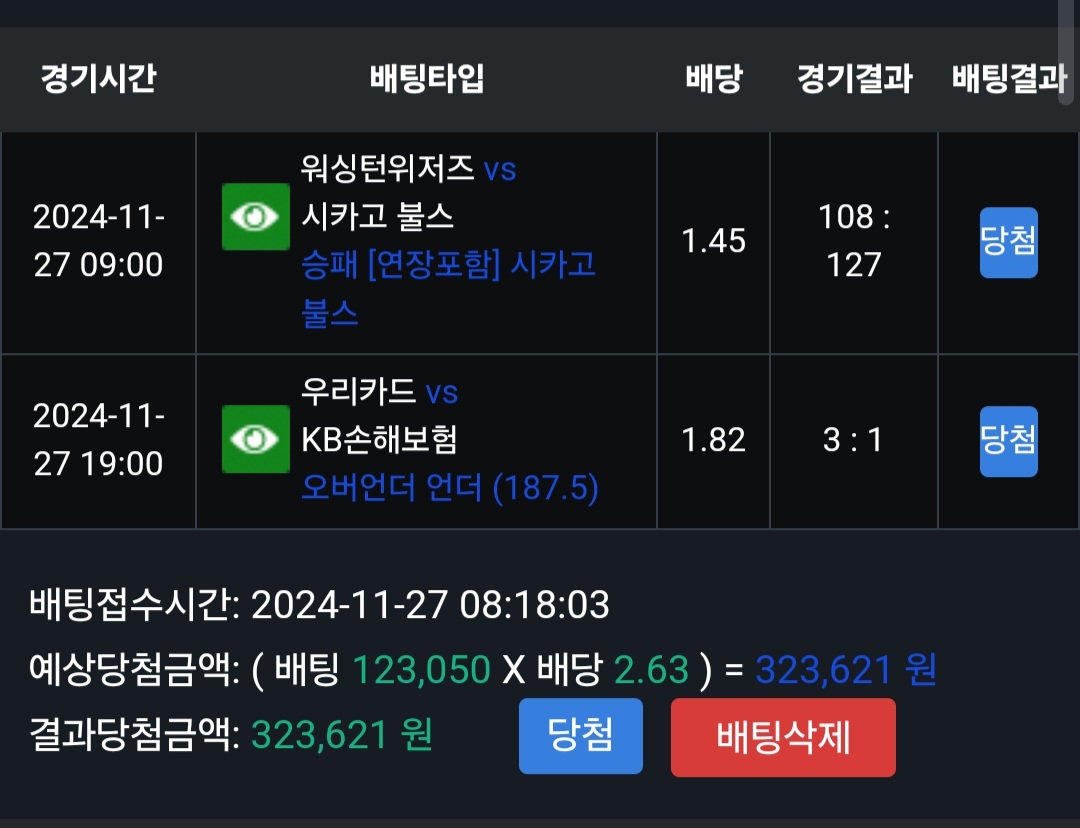Select the 배팅결과 column header
Screen dimensions: 1080x828
1008,79
